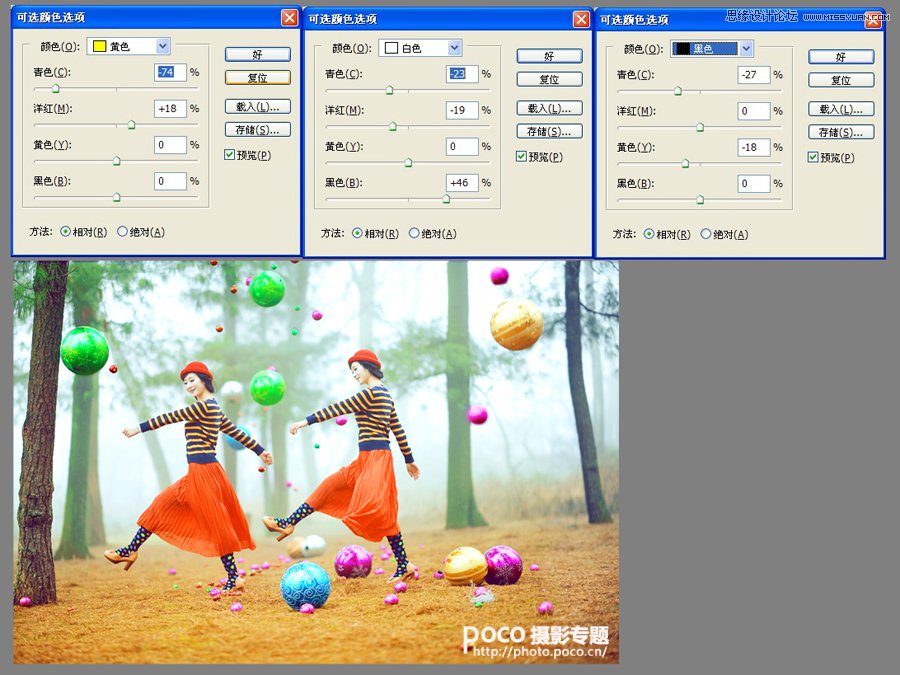The width and height of the screenshot is (900, 675).
Task: Disable 预览 in the White dialog
Action: click(x=521, y=156)
